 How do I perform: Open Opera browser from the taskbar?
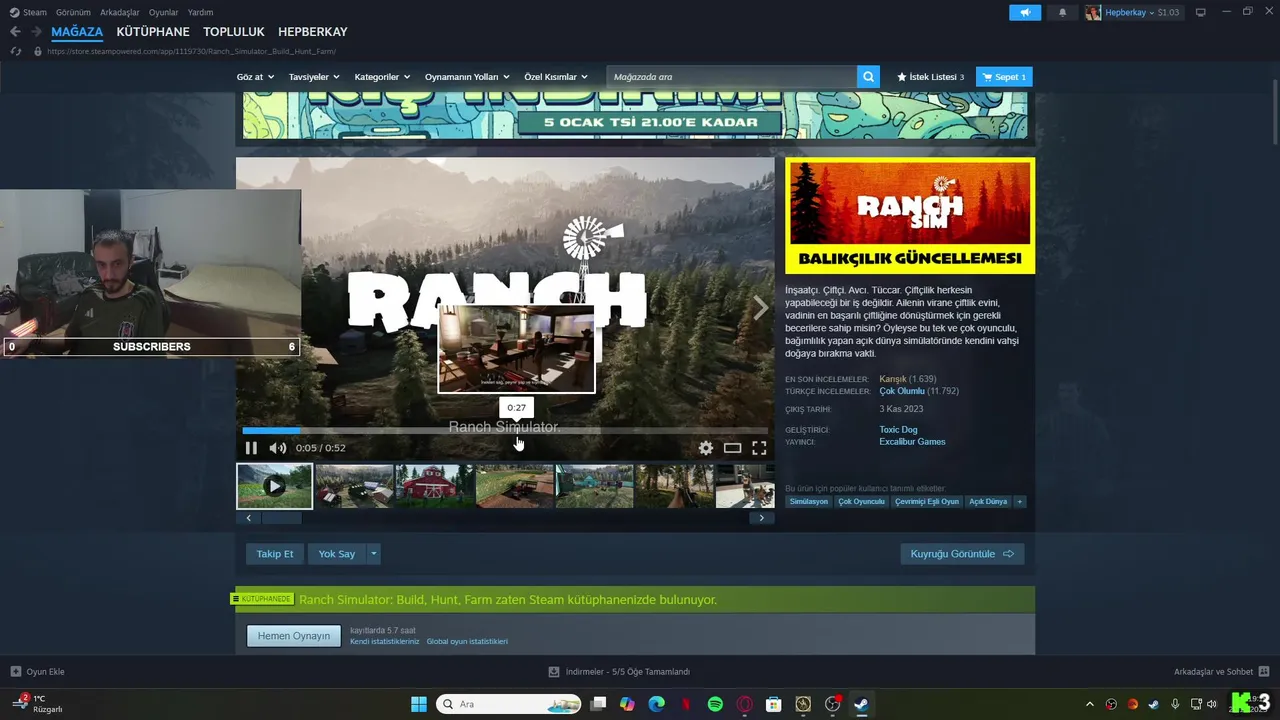[x=744, y=704]
